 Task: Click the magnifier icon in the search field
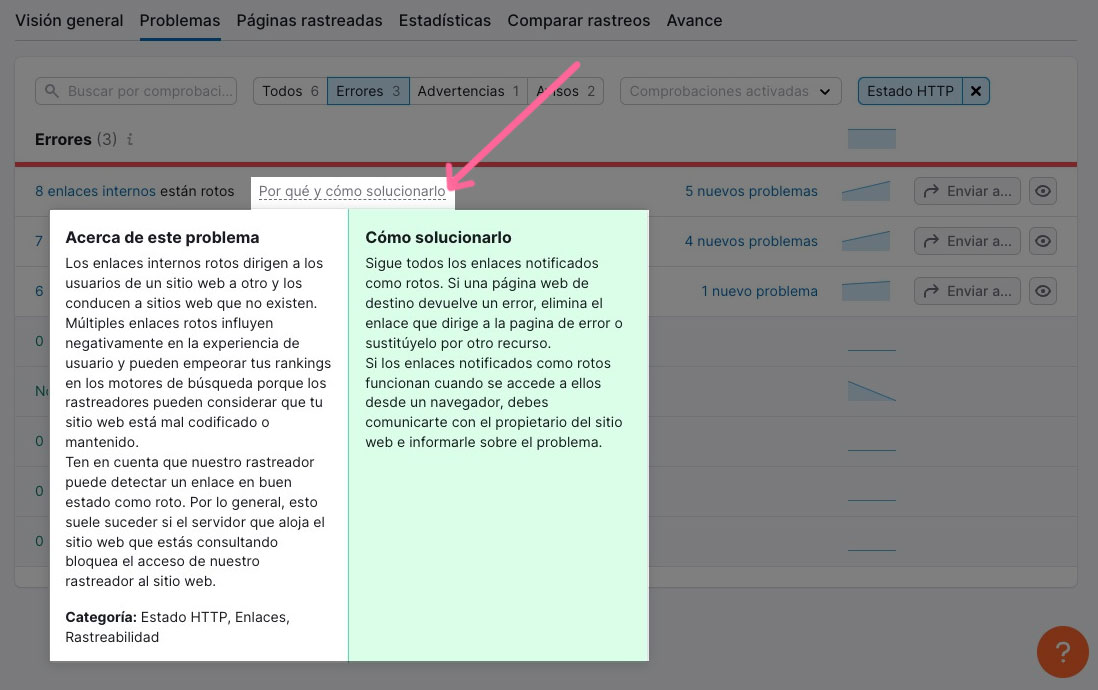point(52,91)
